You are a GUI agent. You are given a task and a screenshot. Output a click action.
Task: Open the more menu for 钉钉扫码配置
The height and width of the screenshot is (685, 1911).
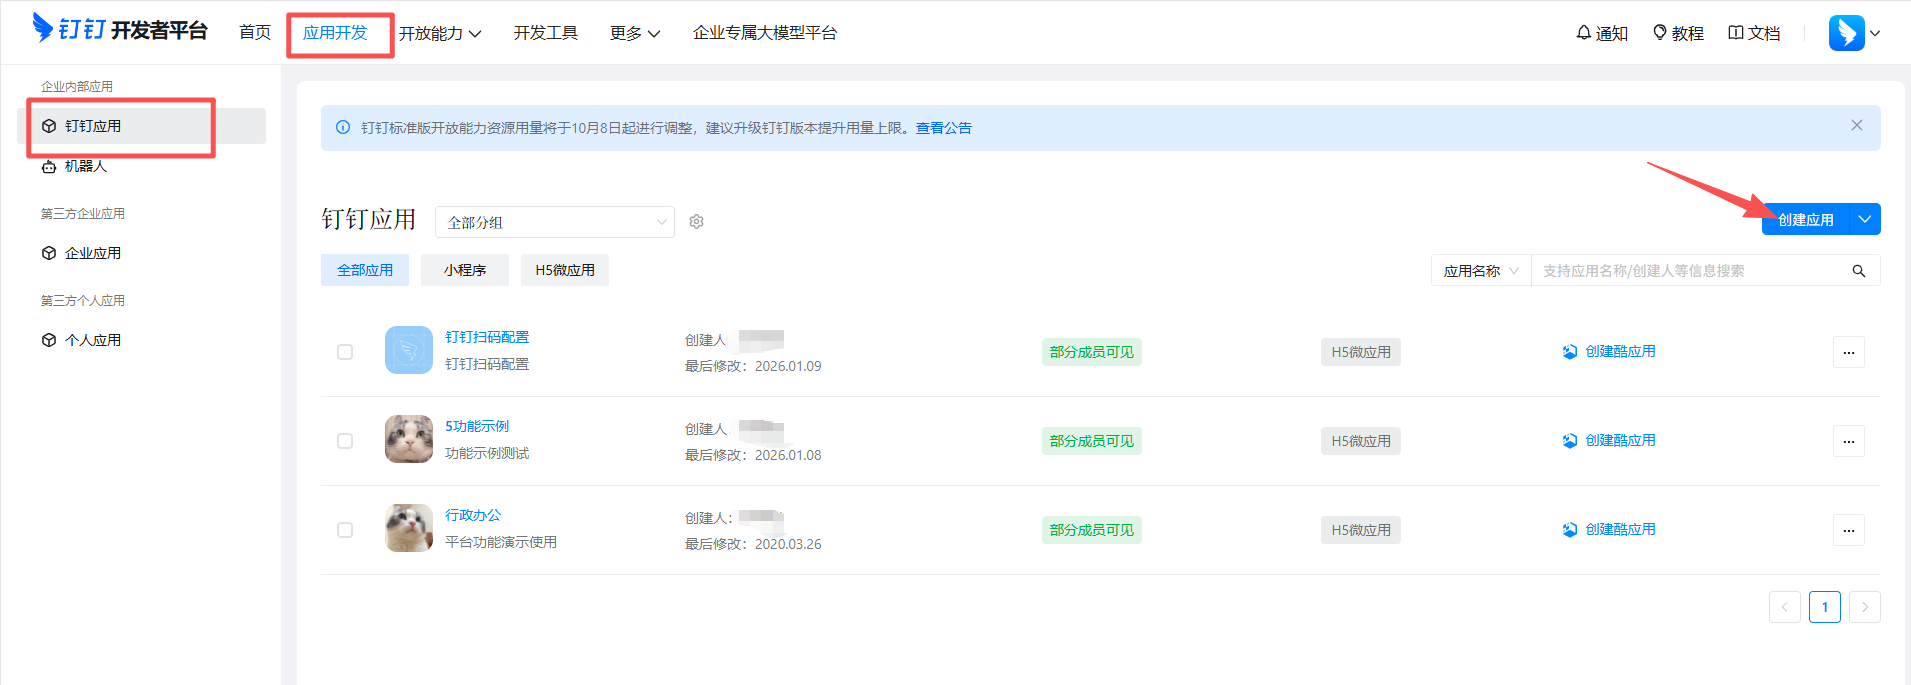point(1849,352)
